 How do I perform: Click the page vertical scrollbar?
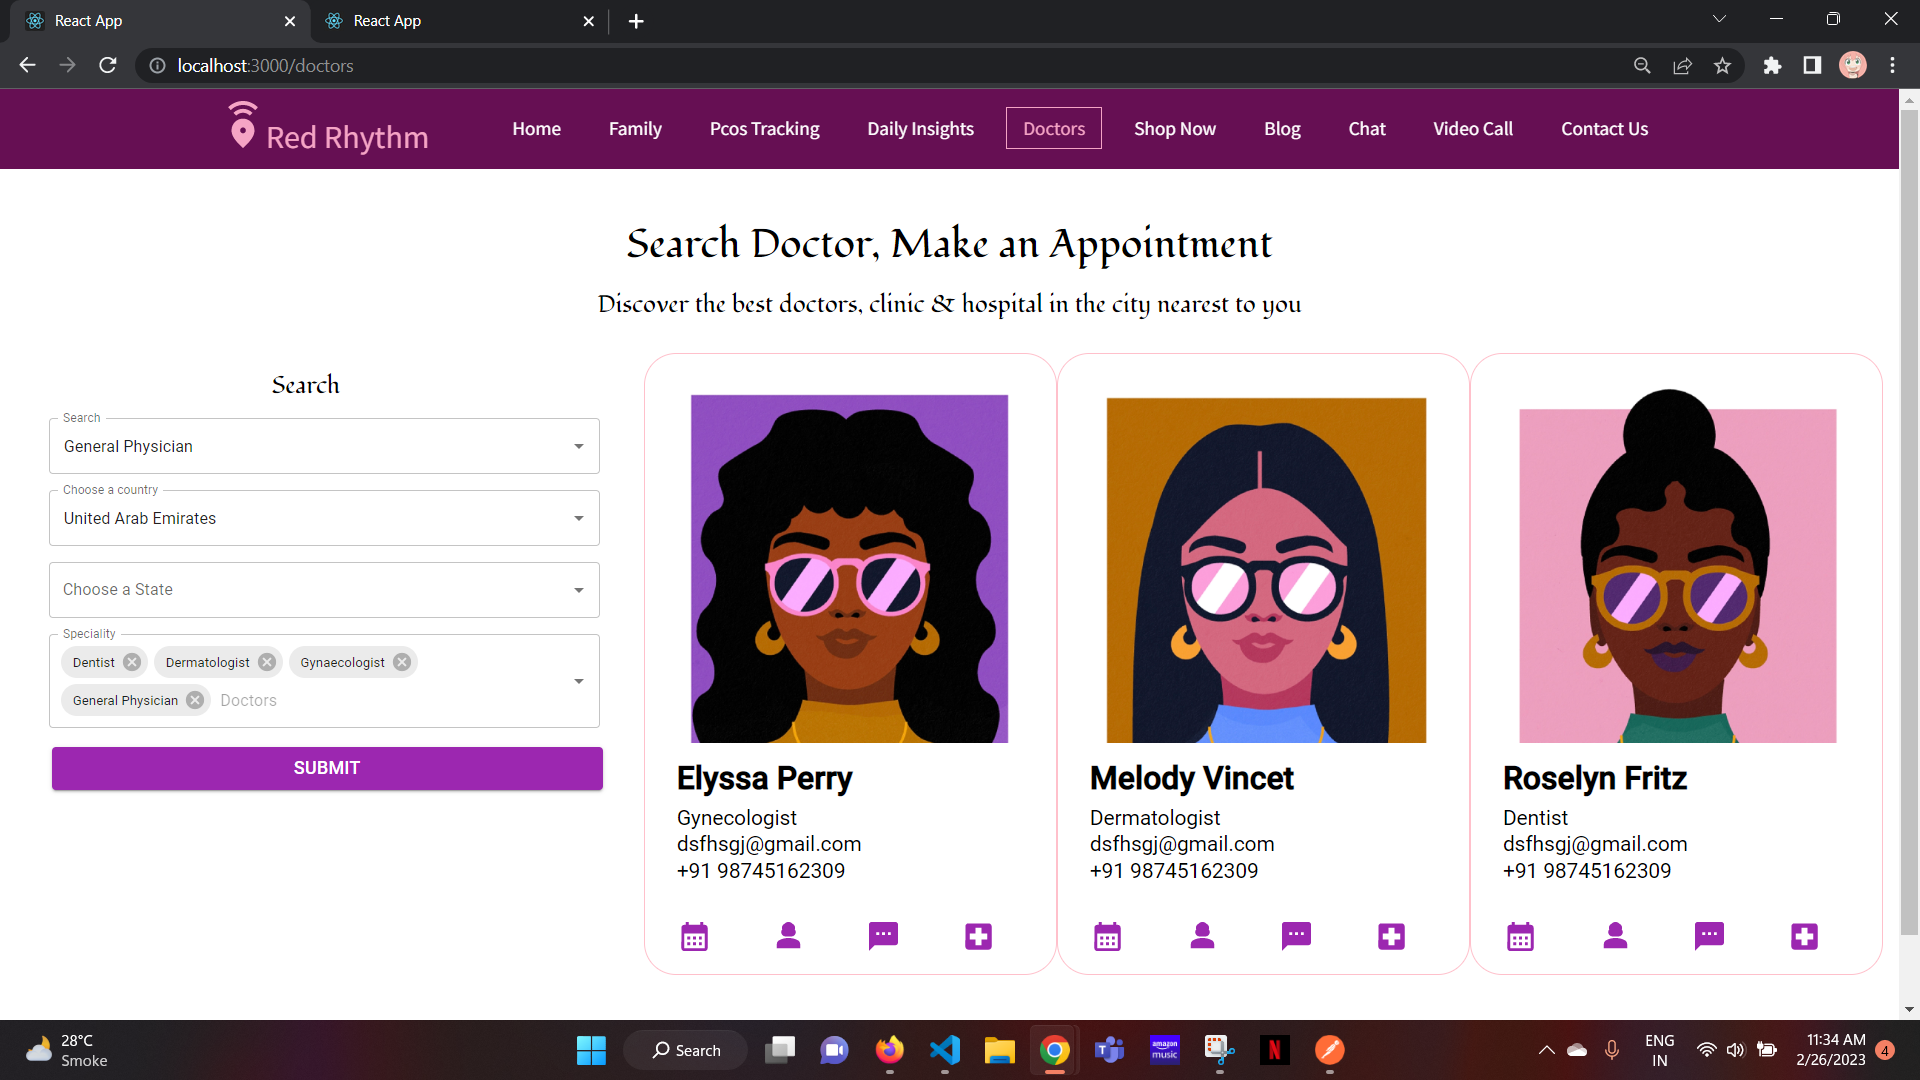coord(1909,520)
